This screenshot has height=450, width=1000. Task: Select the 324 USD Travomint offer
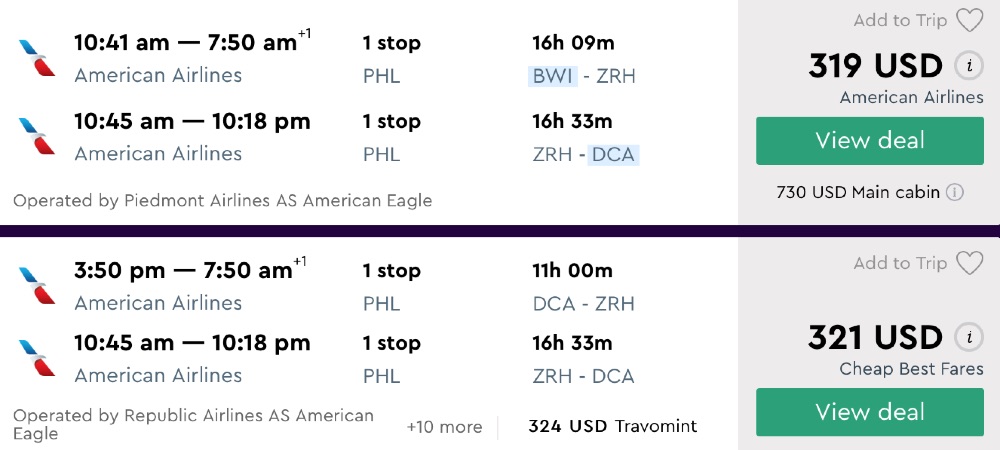pos(612,427)
